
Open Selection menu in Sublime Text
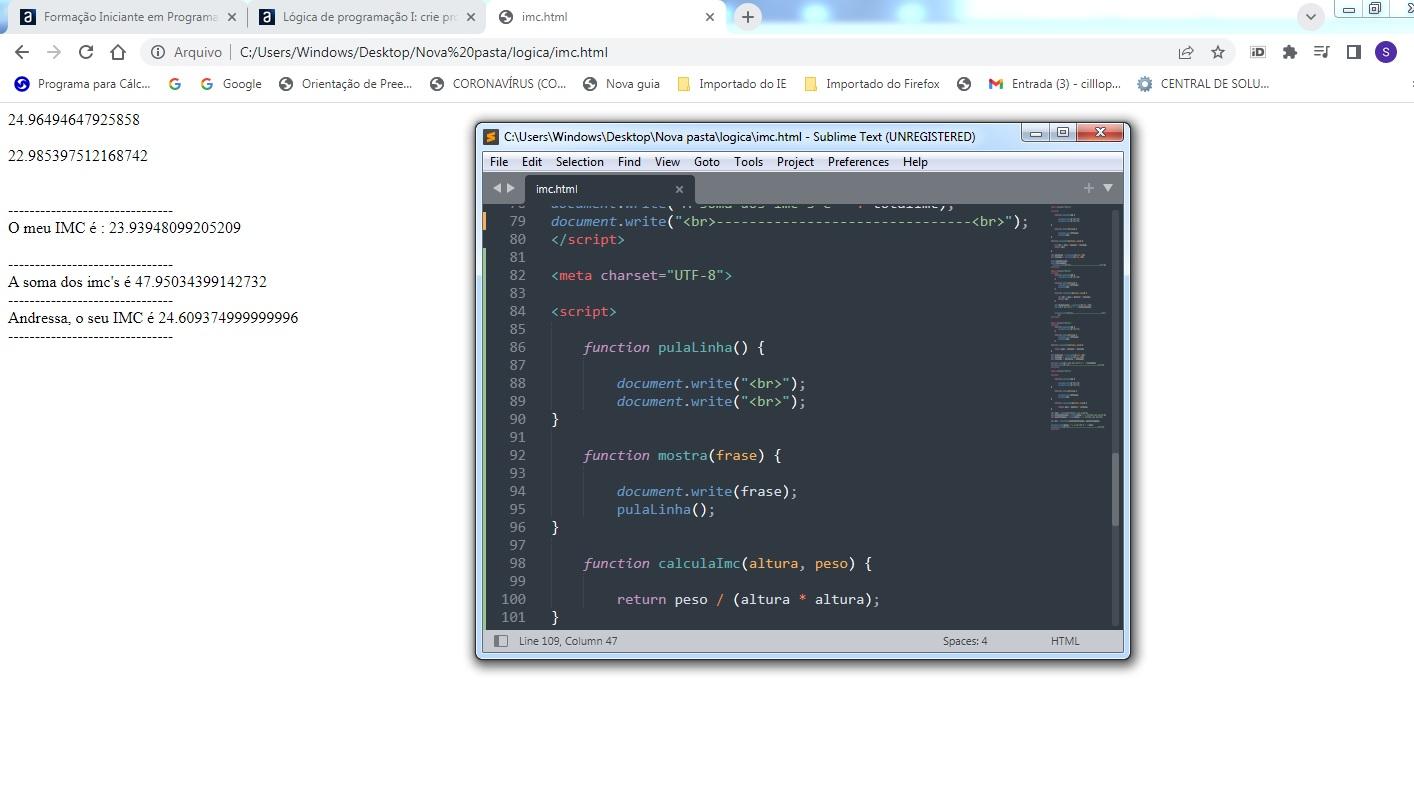(x=580, y=162)
